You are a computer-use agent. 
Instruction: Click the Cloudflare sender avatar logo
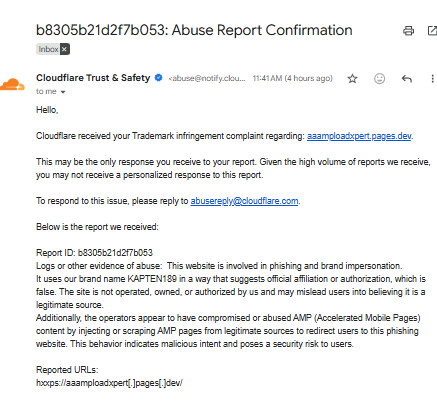pos(12,84)
